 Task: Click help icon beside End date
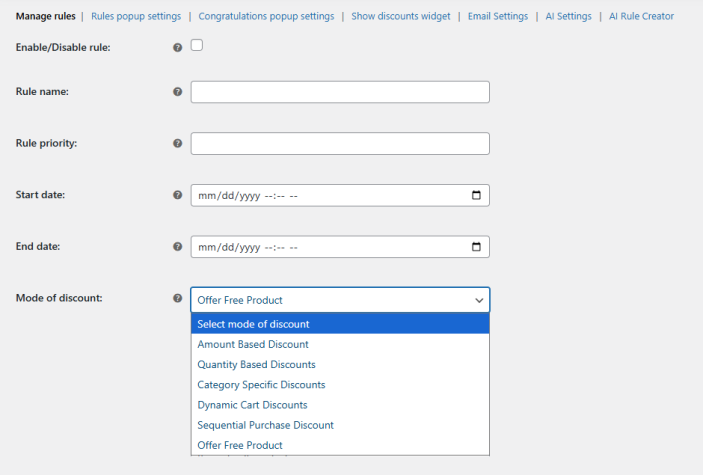(x=178, y=246)
